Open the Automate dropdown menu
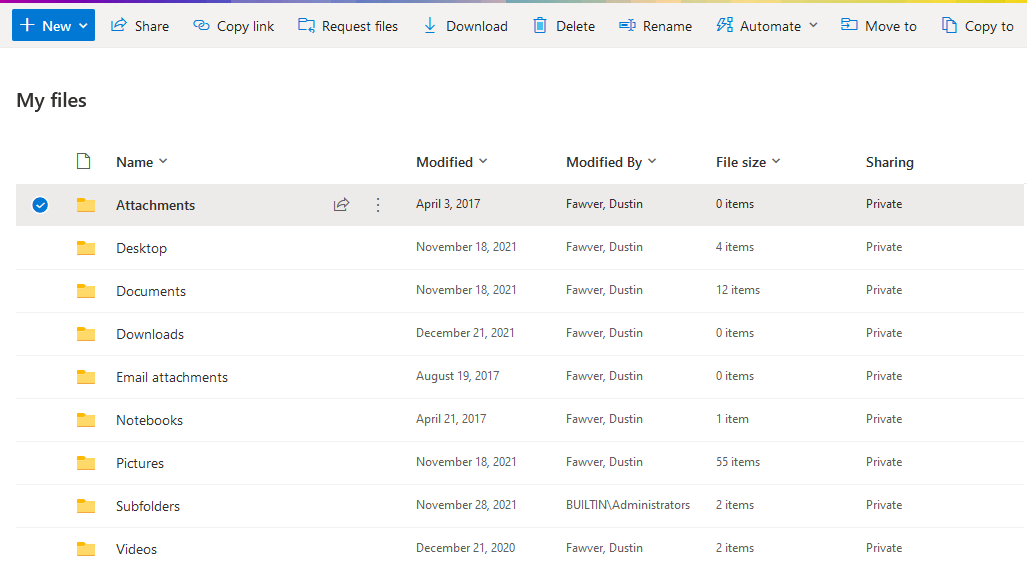Screen dimensions: 1027x562 [767, 26]
